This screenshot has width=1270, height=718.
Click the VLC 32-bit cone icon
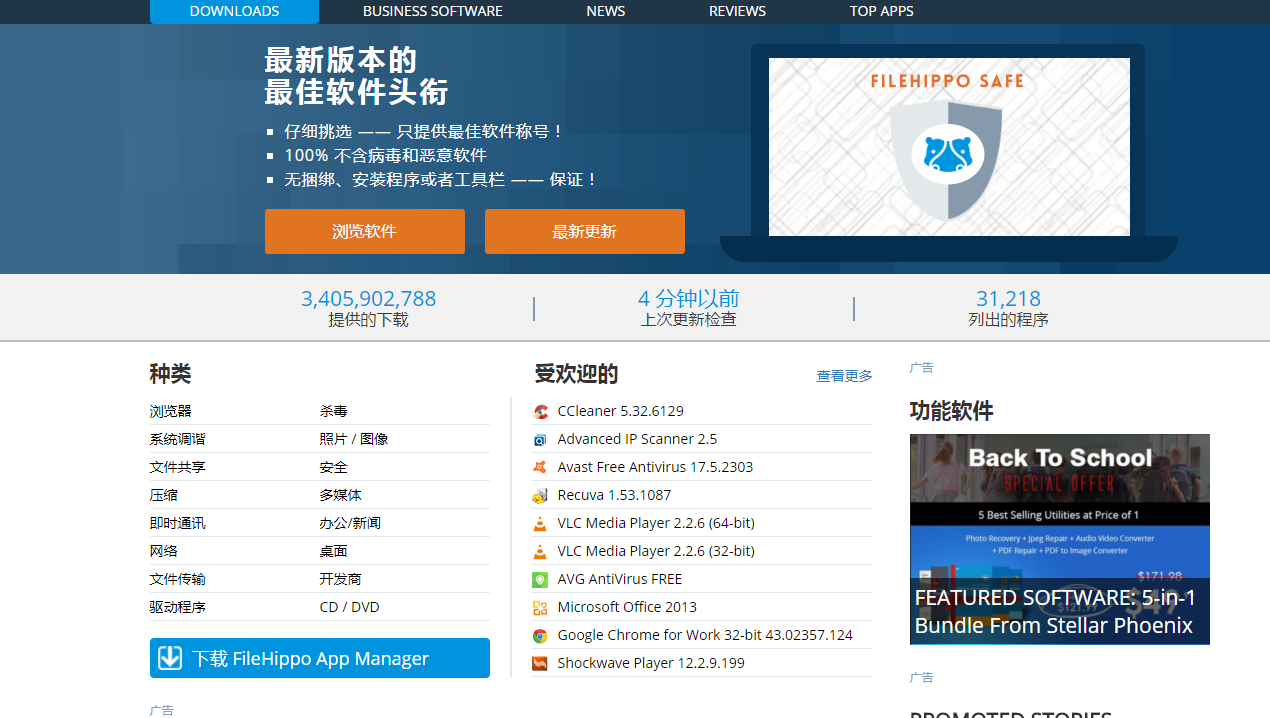pyautogui.click(x=540, y=551)
